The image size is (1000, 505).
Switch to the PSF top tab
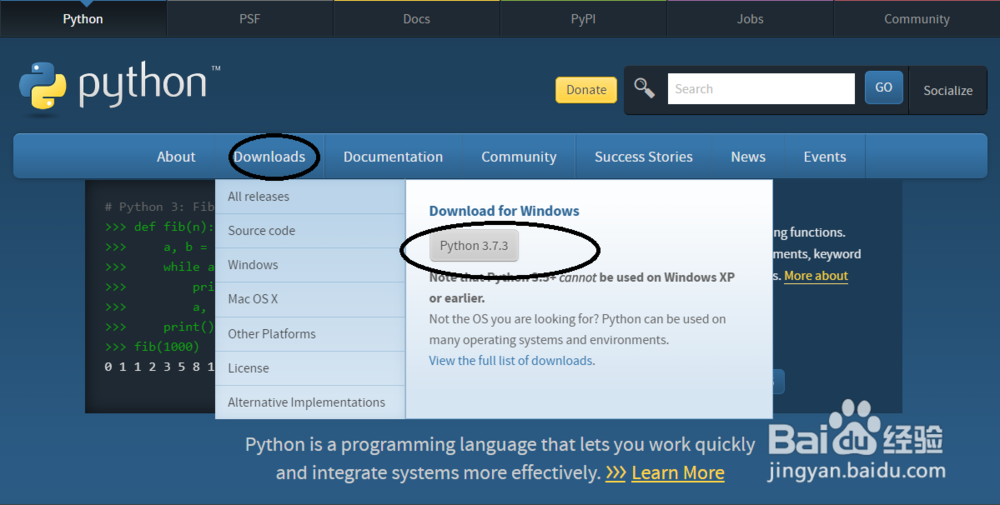pos(250,19)
